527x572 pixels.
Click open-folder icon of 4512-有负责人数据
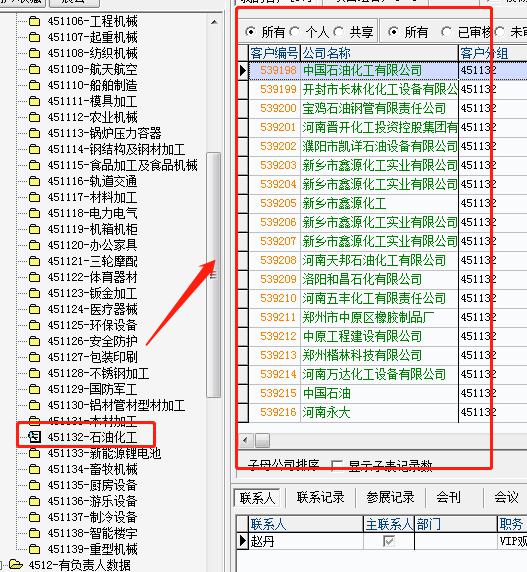15,564
